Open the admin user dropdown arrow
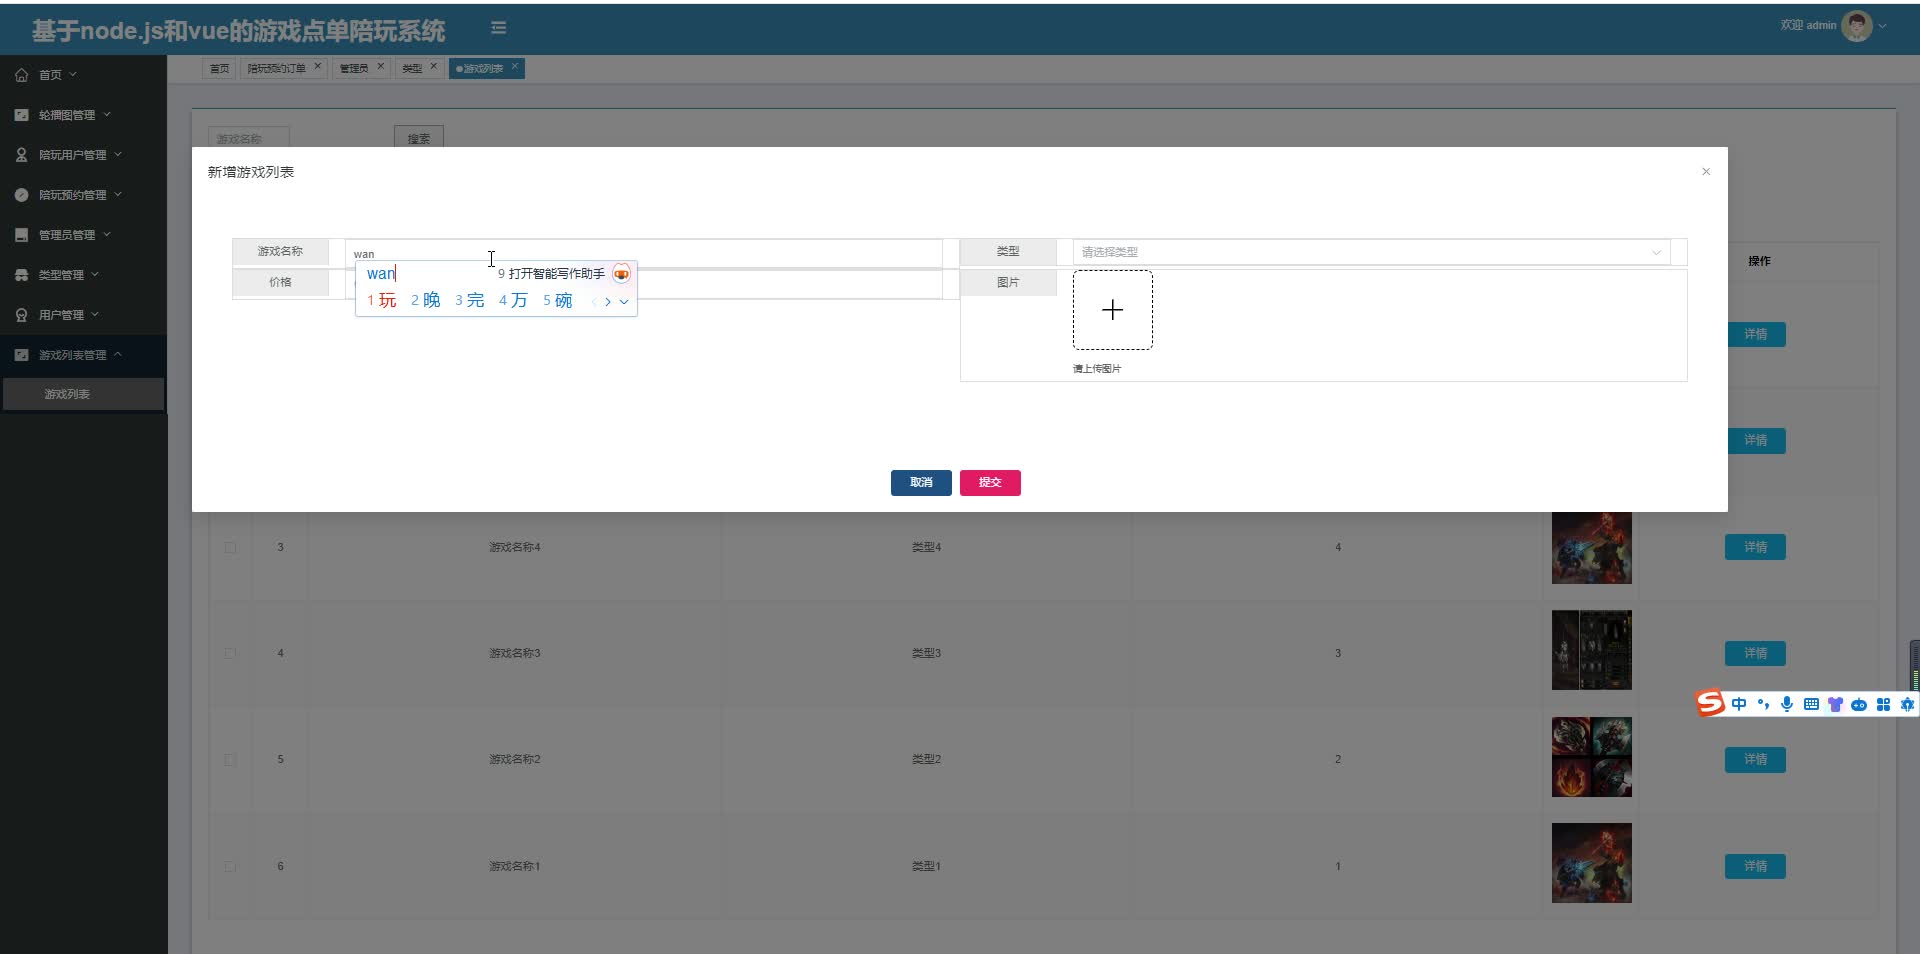Screen dimensions: 1920x954 (1883, 26)
